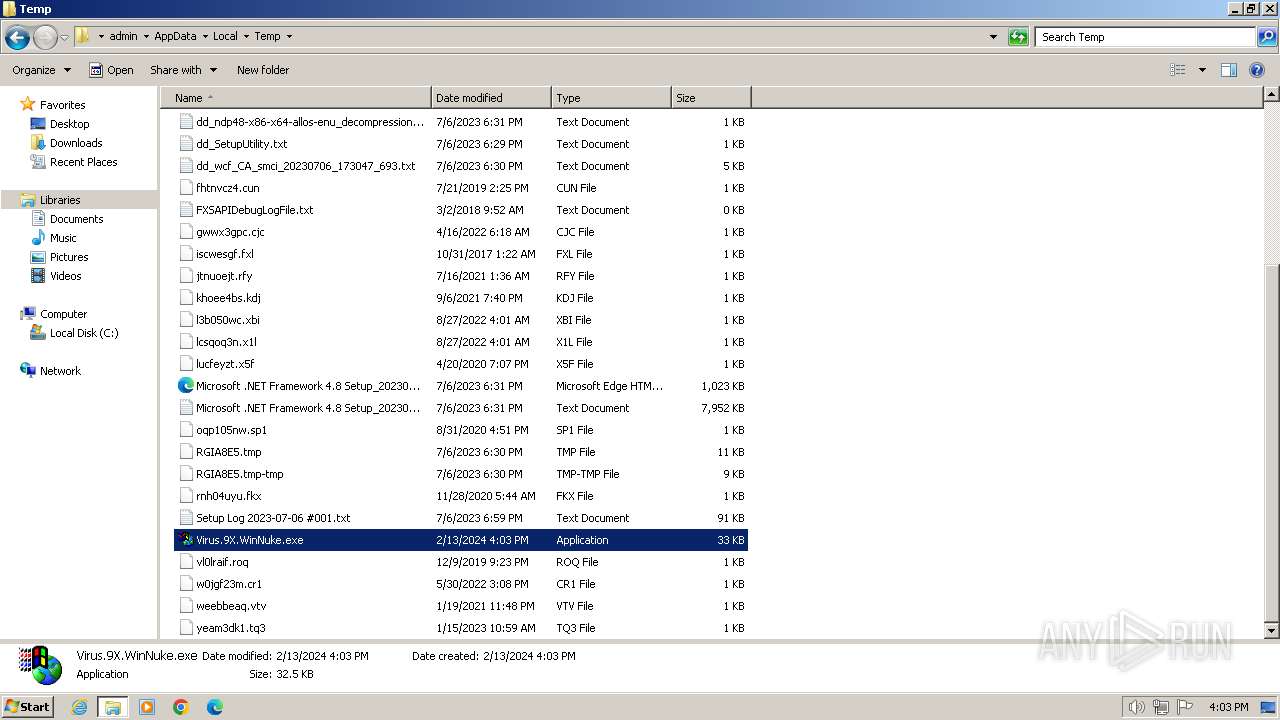
Task: Open Windows Media Player from taskbar
Action: click(147, 707)
